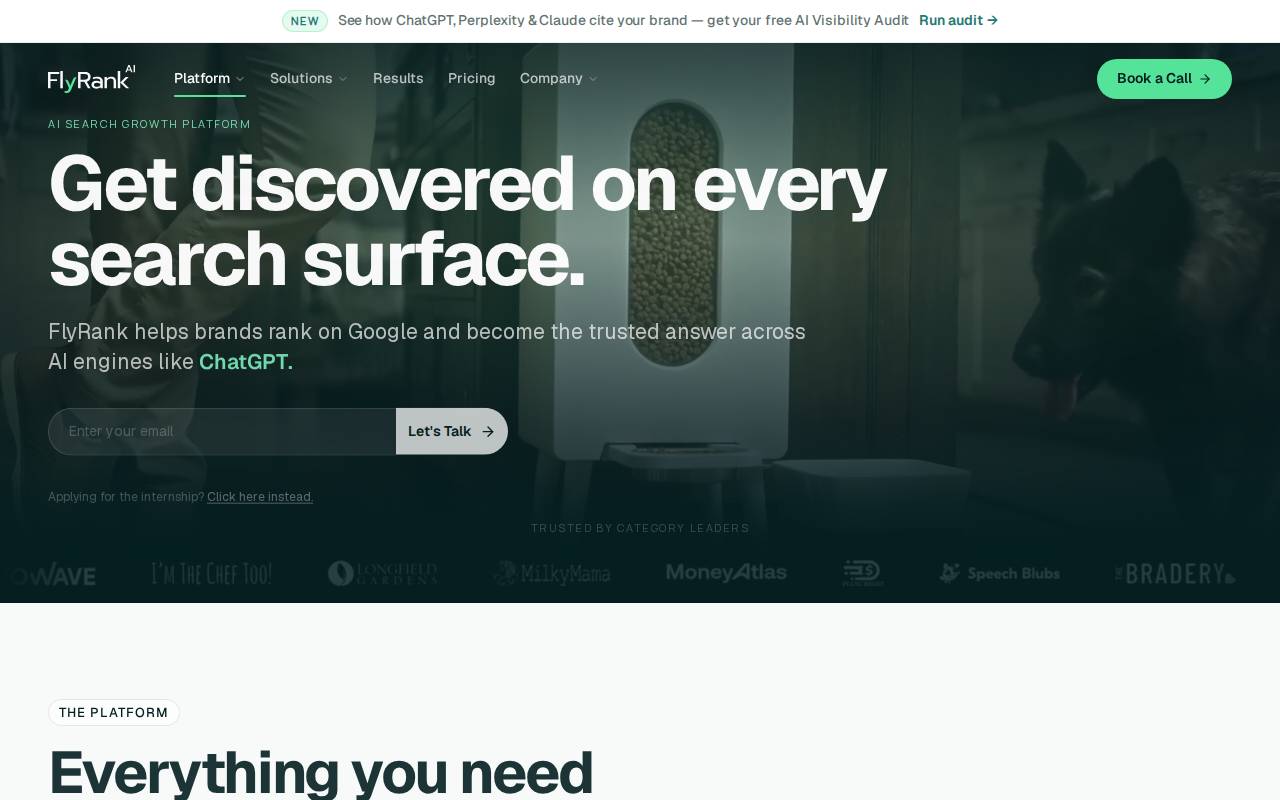Click the MilkyMama logo
The width and height of the screenshot is (1280, 800).
tap(552, 573)
